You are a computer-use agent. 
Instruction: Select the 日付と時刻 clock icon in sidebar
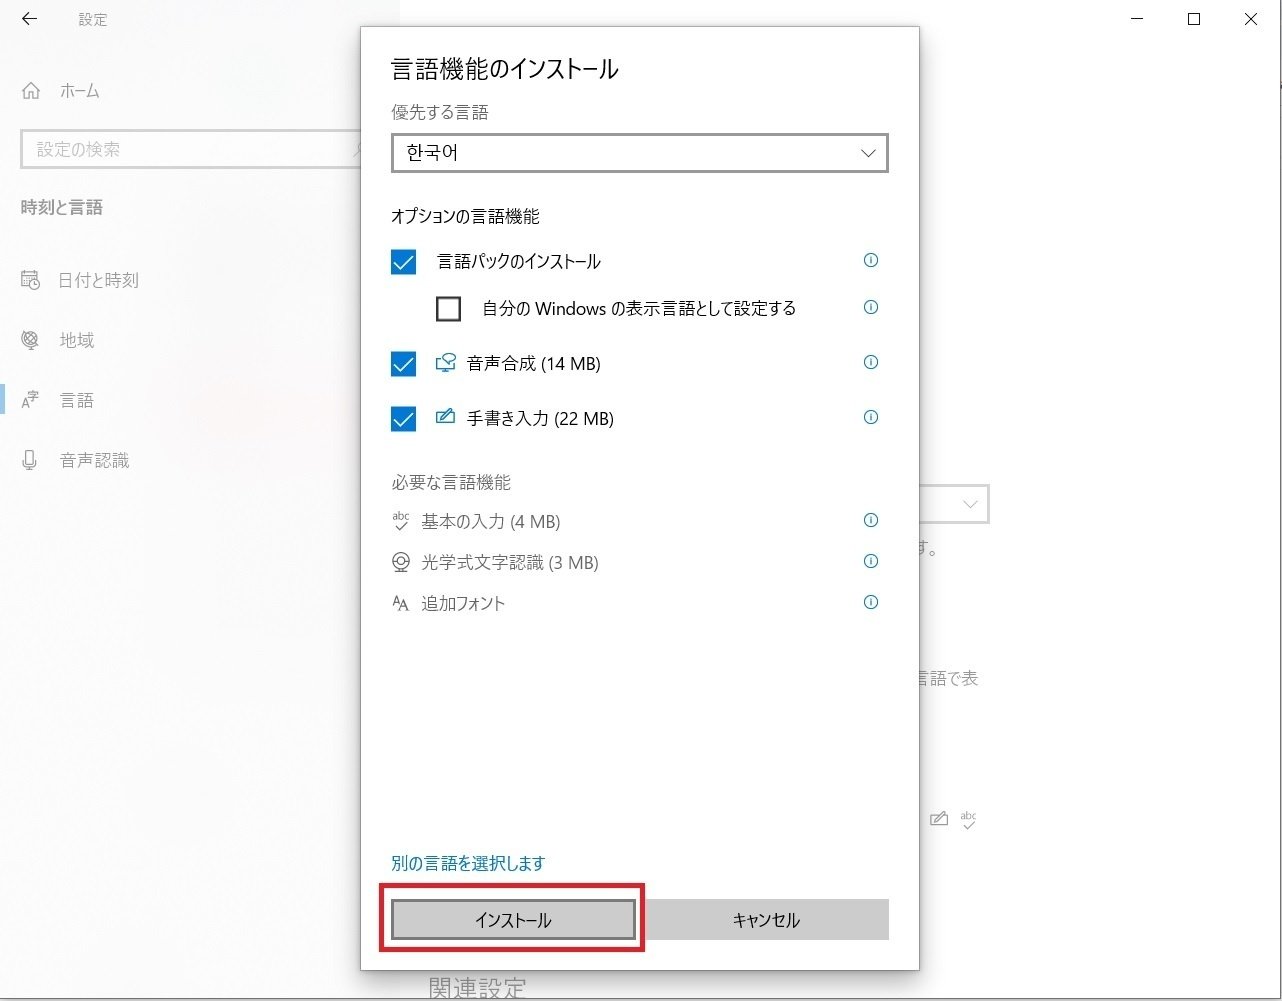pyautogui.click(x=30, y=280)
